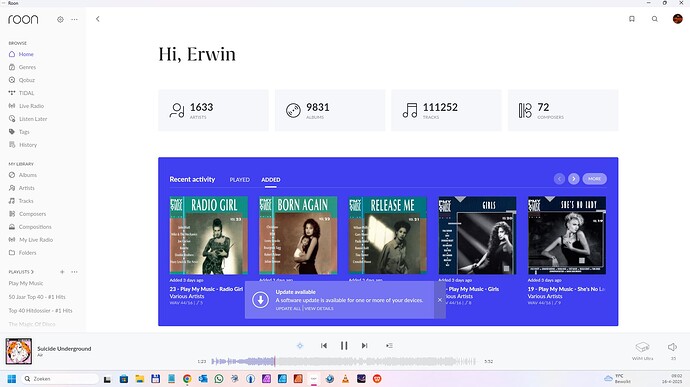Open search magnifier in top bar

tap(655, 19)
